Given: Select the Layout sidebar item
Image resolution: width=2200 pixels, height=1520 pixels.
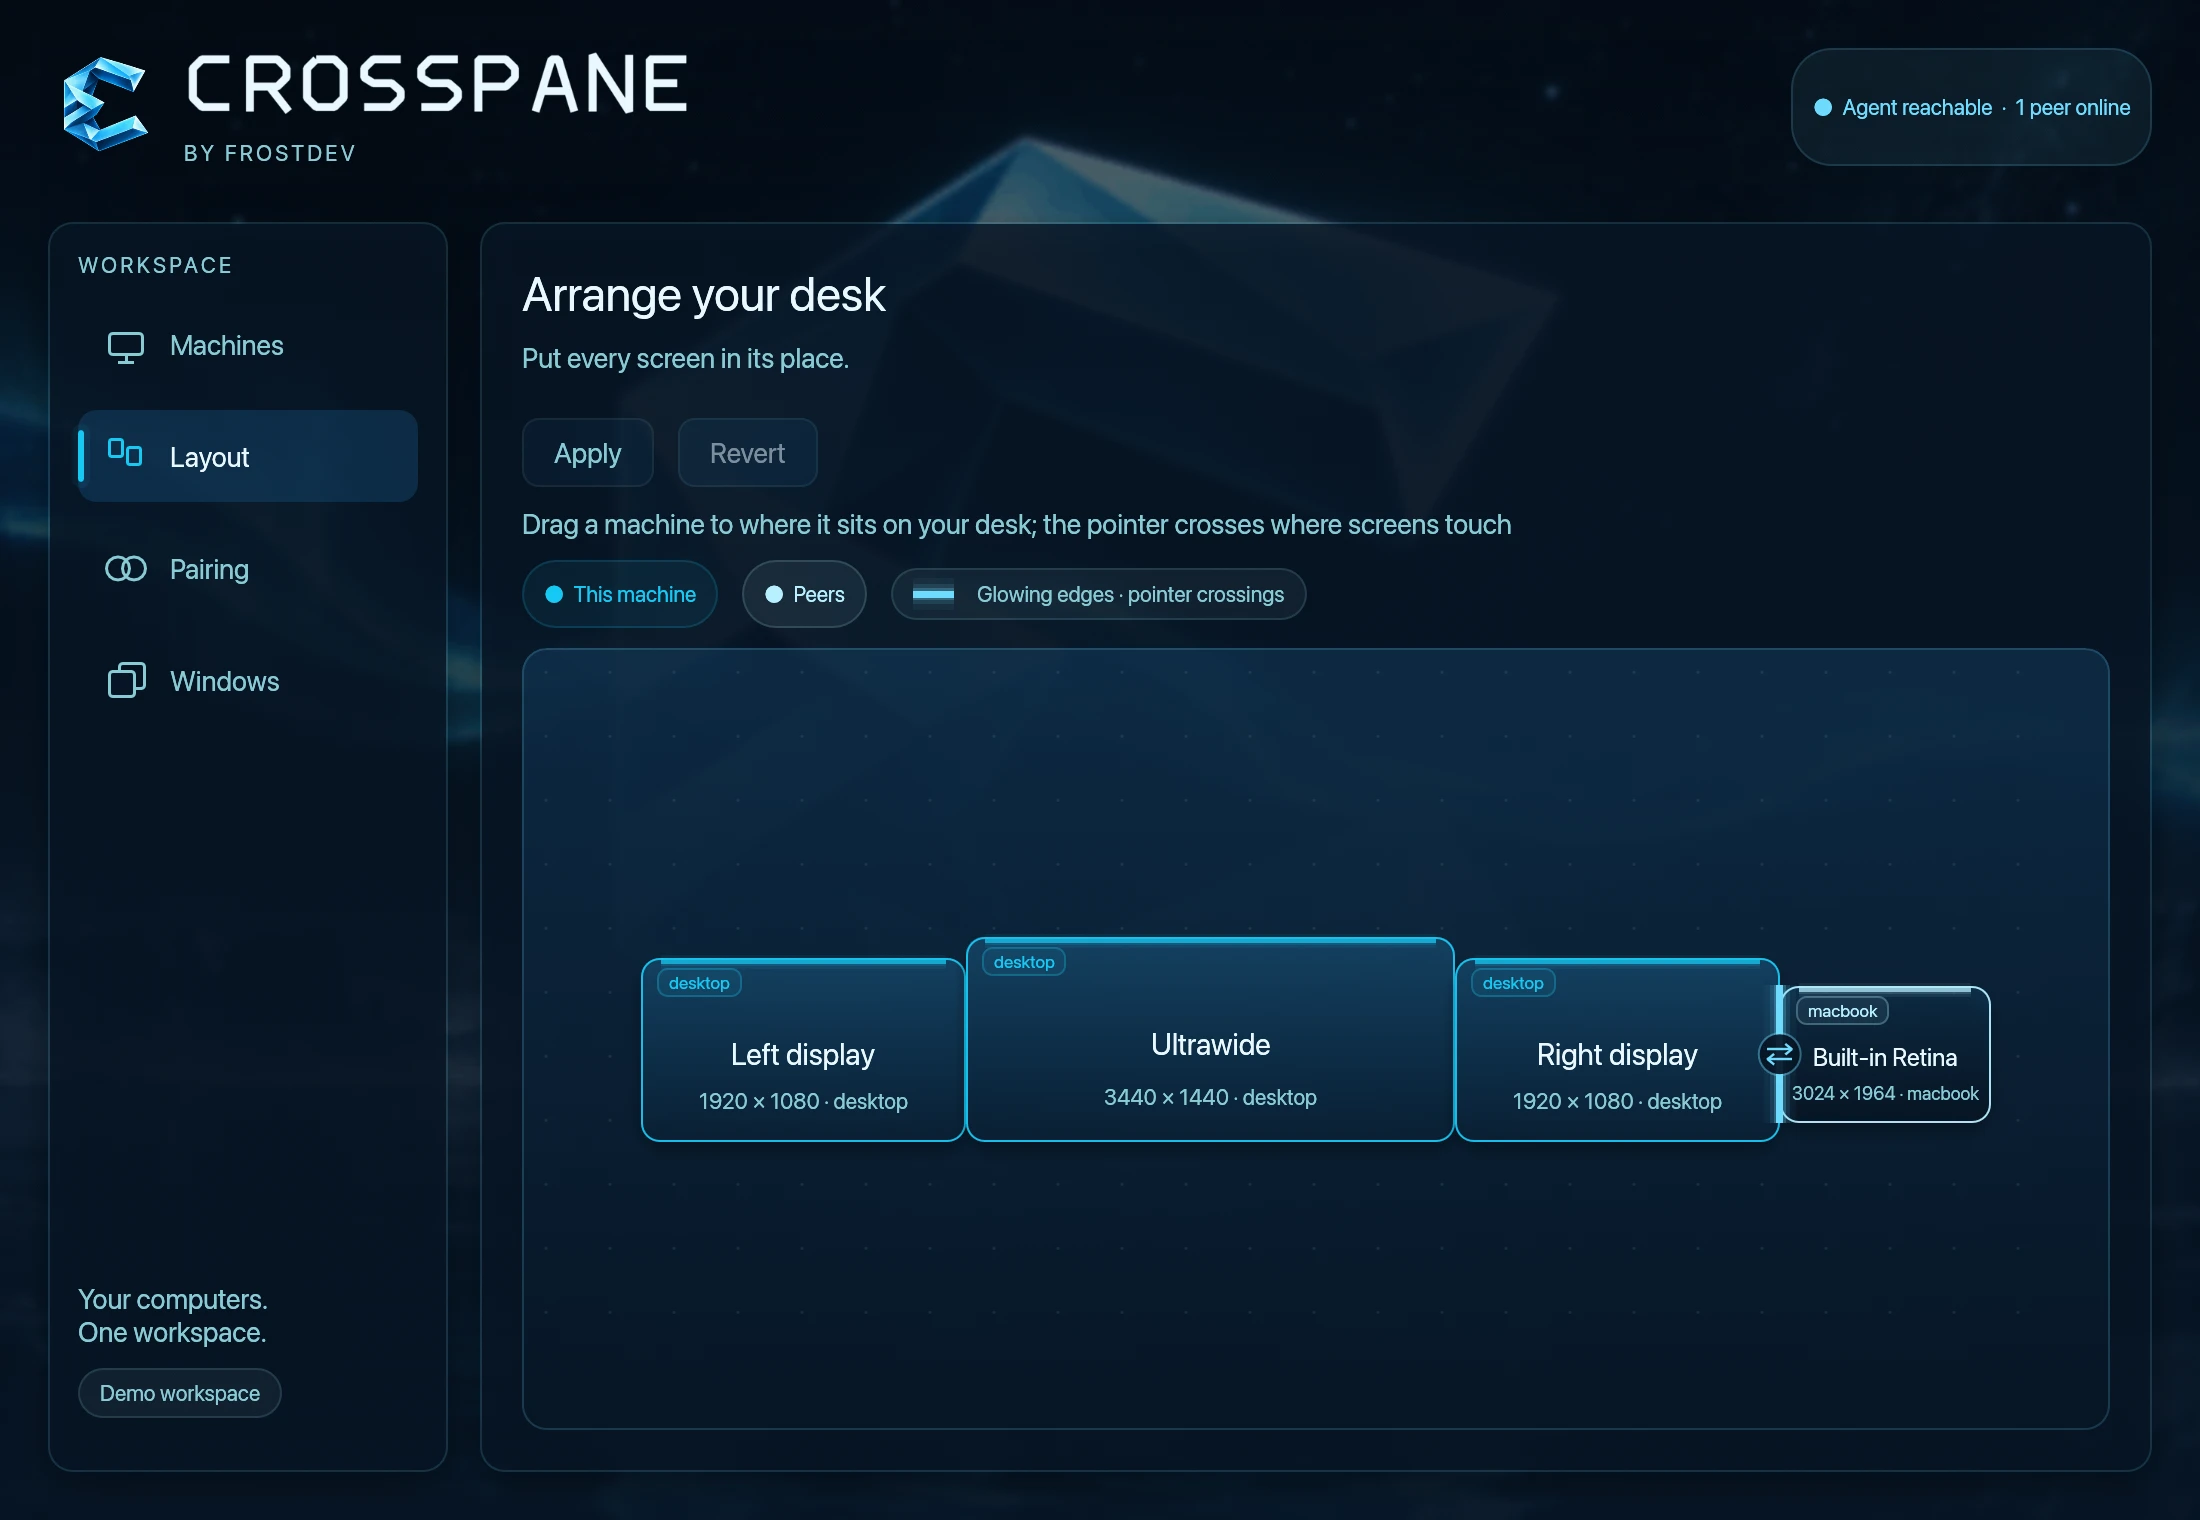Looking at the screenshot, I should [x=248, y=456].
